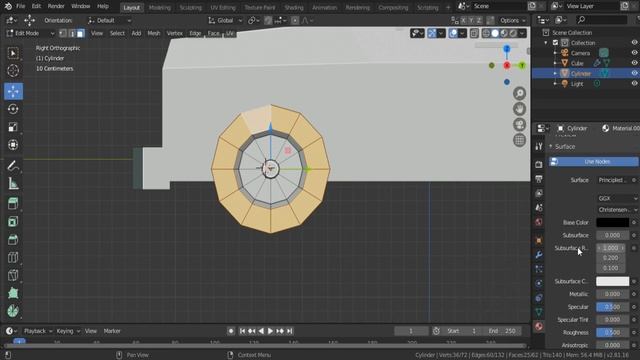
Task: Open the Modifier properties wrench tab
Action: [539, 255]
